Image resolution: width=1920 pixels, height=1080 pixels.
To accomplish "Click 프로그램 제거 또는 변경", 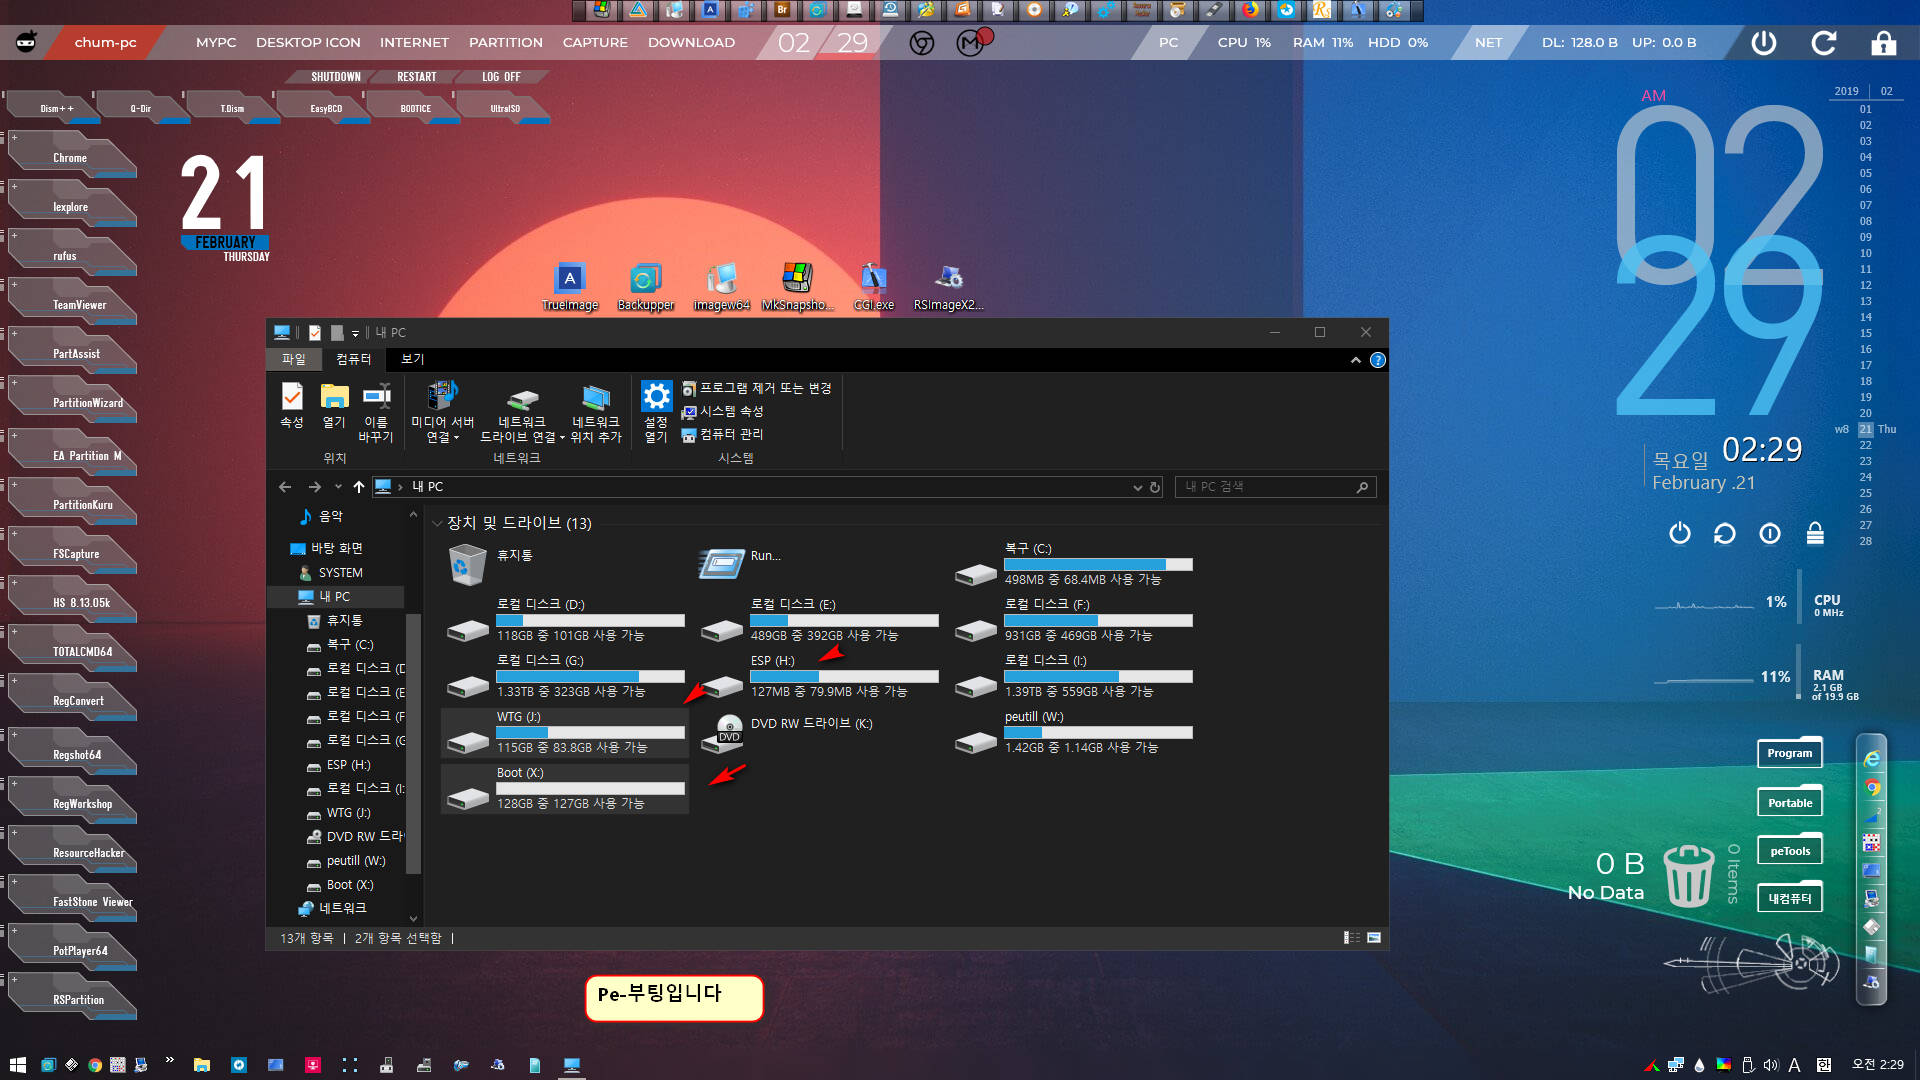I will point(757,388).
